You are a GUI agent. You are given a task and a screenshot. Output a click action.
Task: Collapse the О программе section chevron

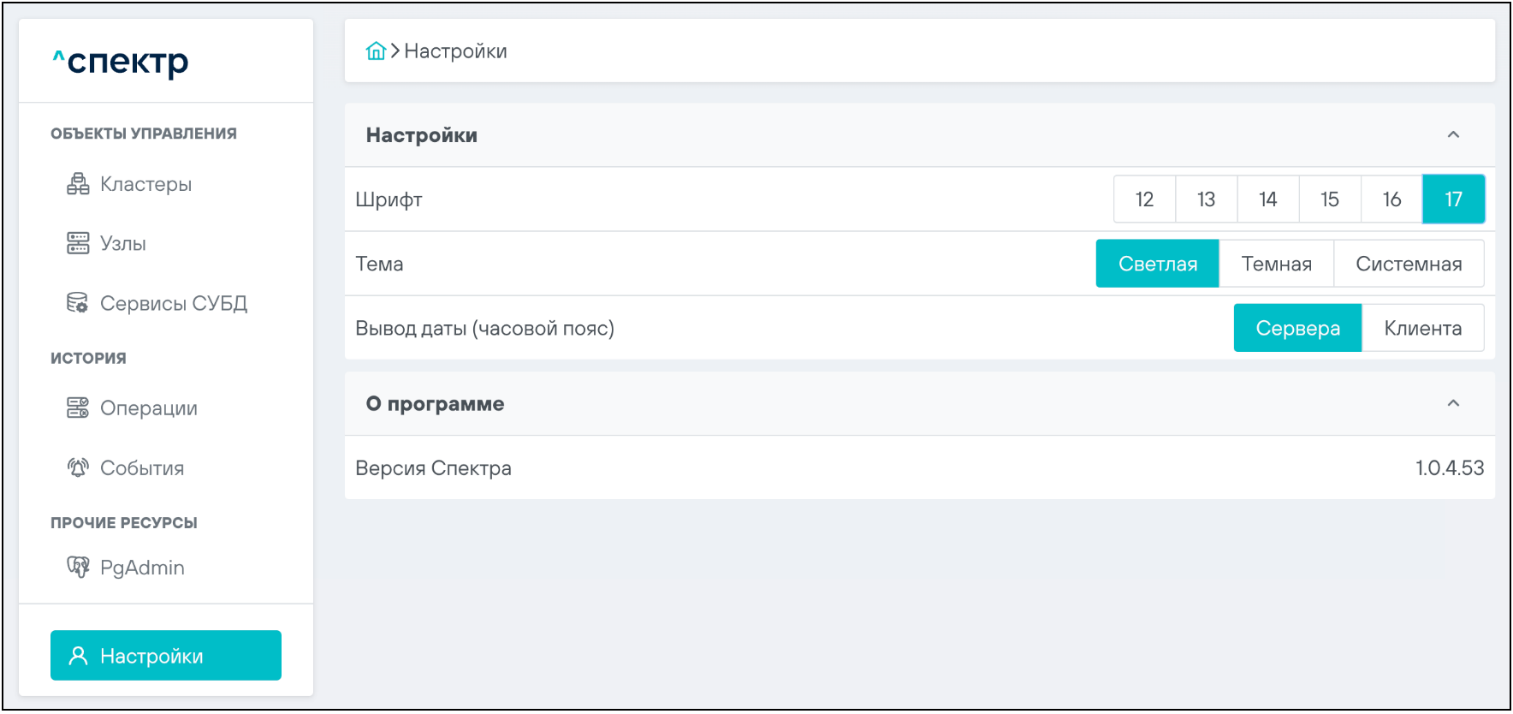[x=1453, y=404]
